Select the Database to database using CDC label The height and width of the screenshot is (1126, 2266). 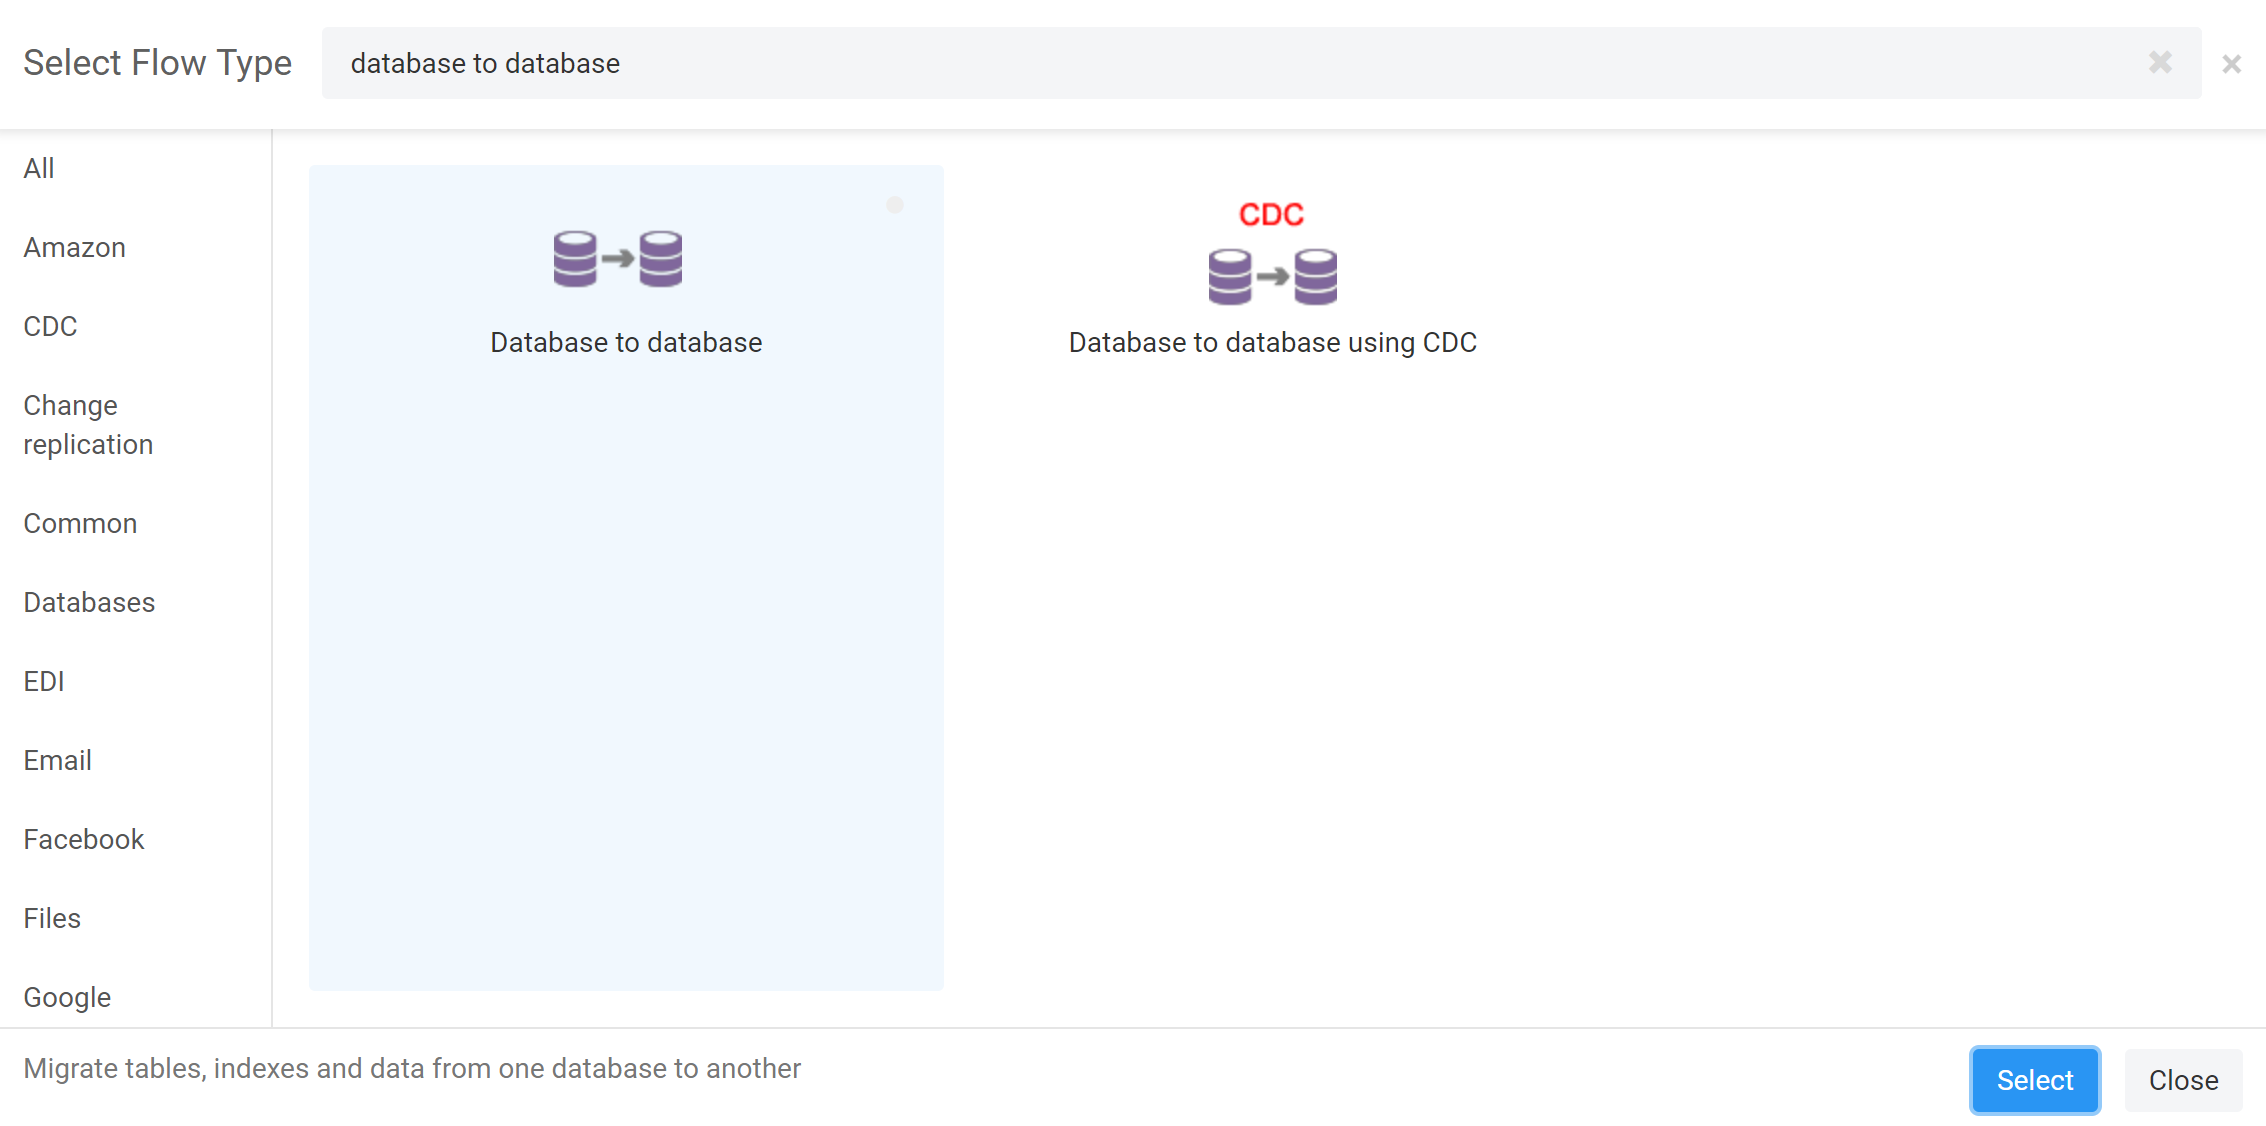1272,342
